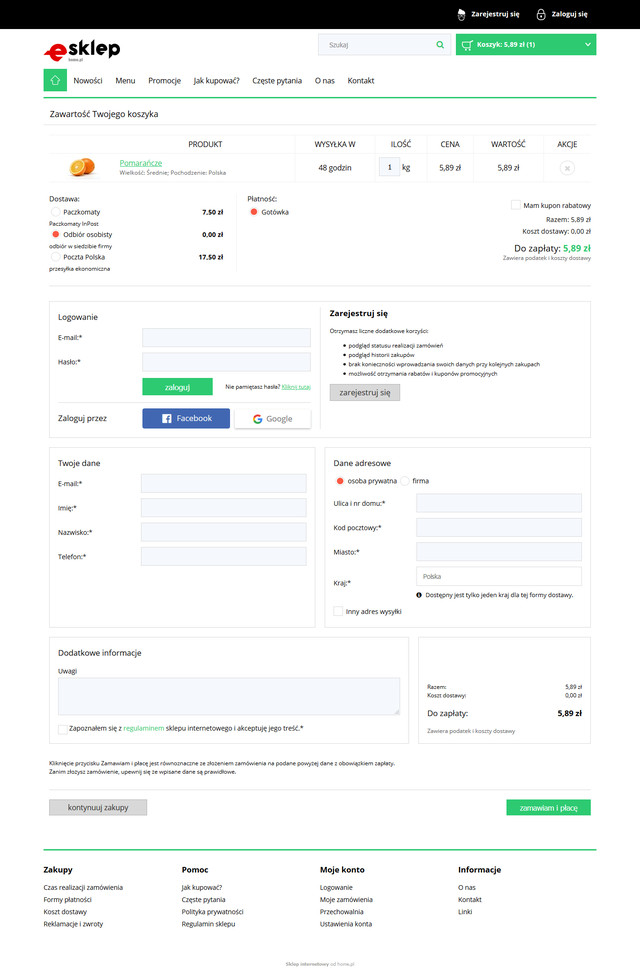Viewport: 640px width, 969px height.
Task: Open the Częste pytania menu item
Action: point(277,80)
